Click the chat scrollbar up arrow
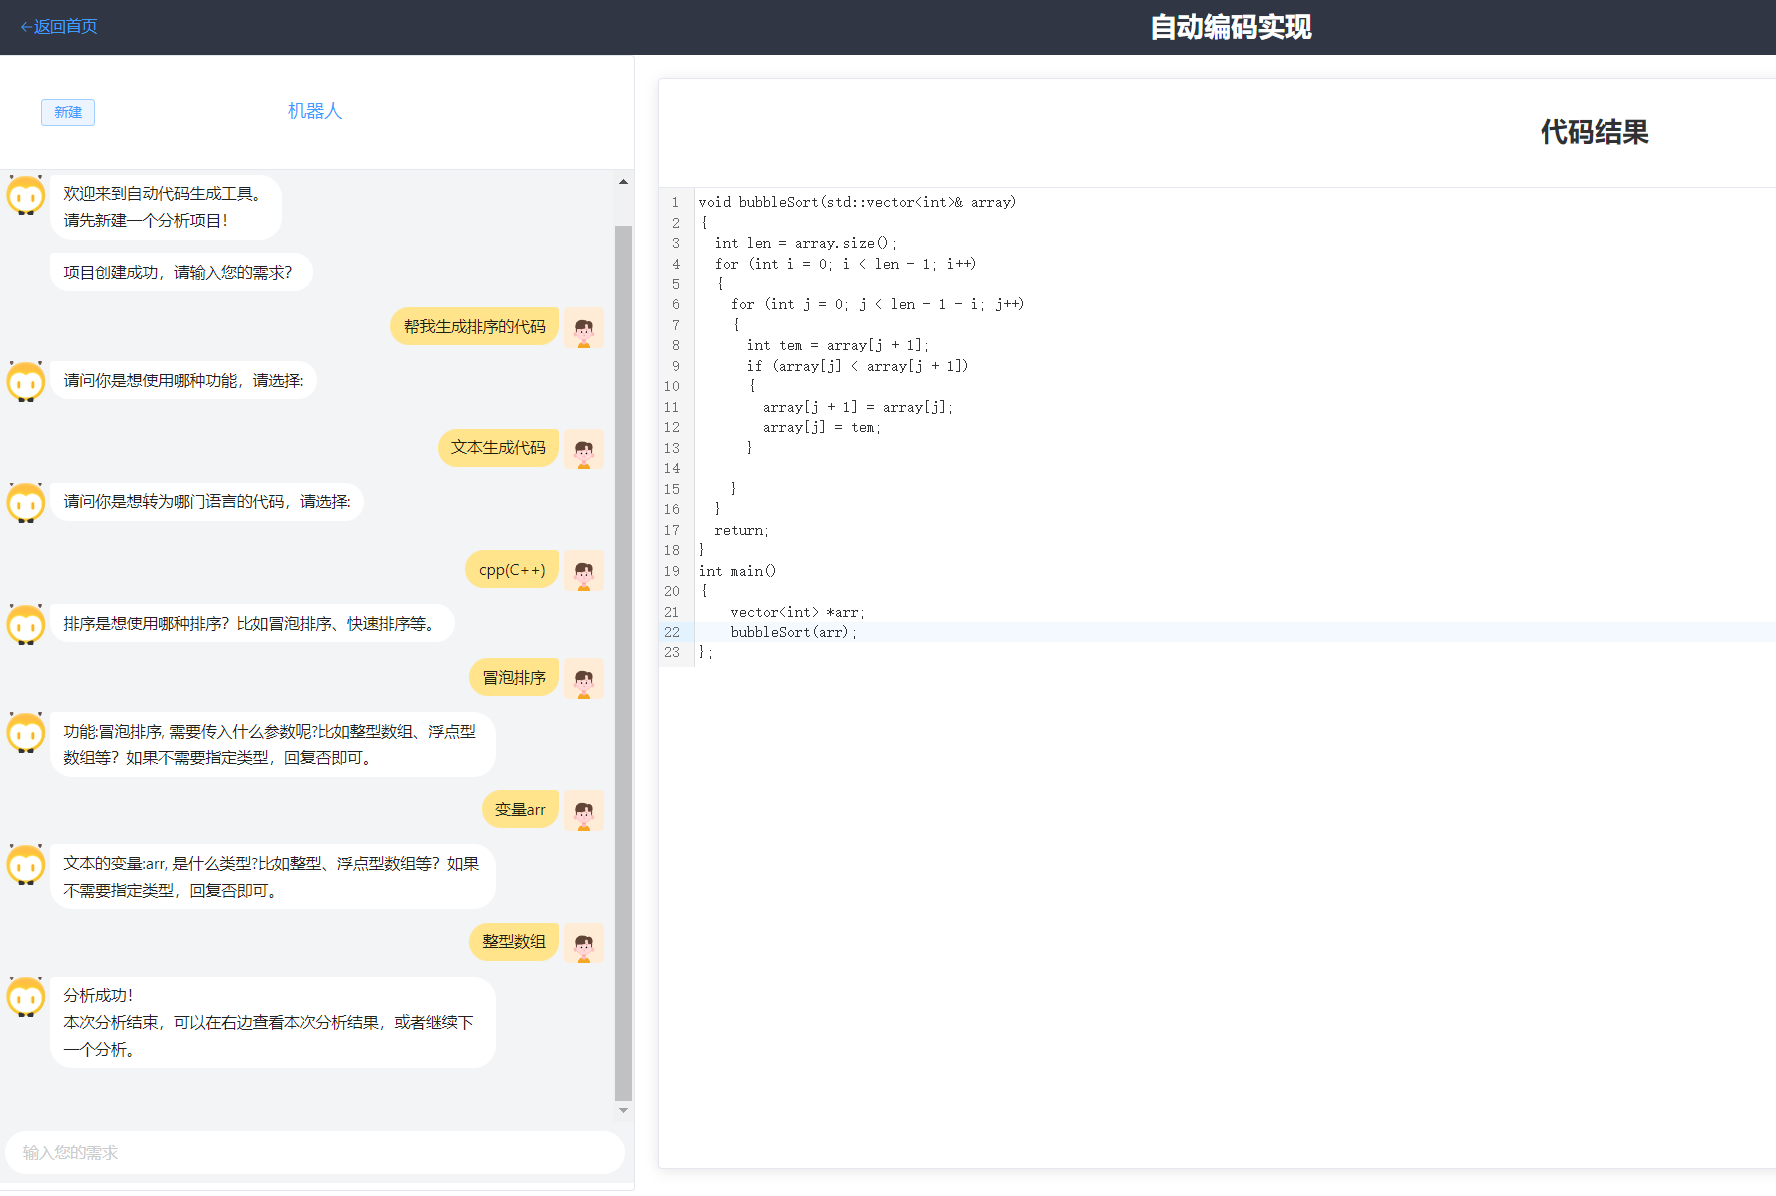 coord(623,182)
